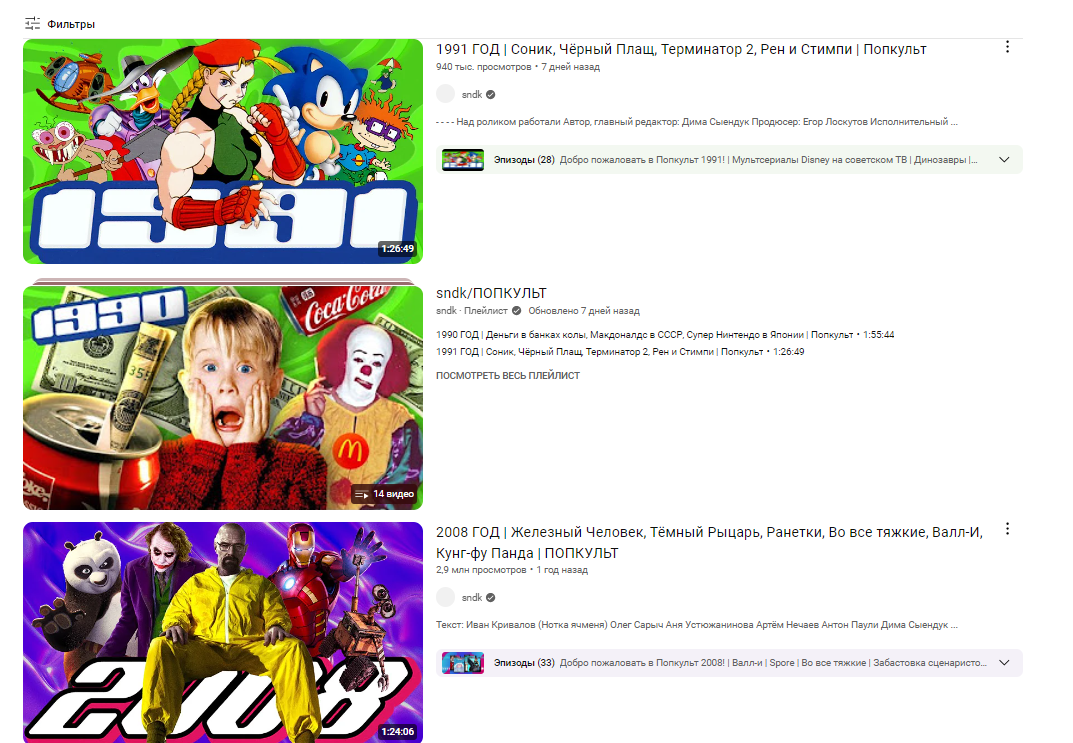Open Фильтры search filters
Screen dimensions: 1073x743
(x=60, y=24)
